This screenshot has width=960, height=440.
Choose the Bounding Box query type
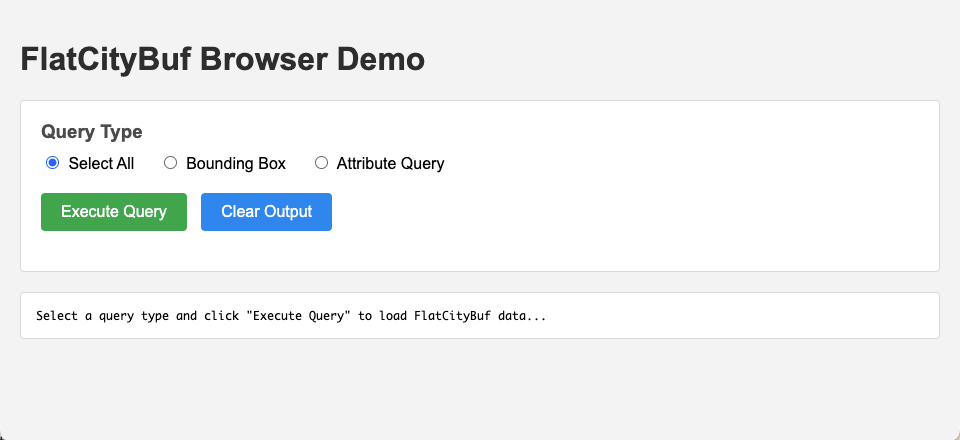pos(171,163)
